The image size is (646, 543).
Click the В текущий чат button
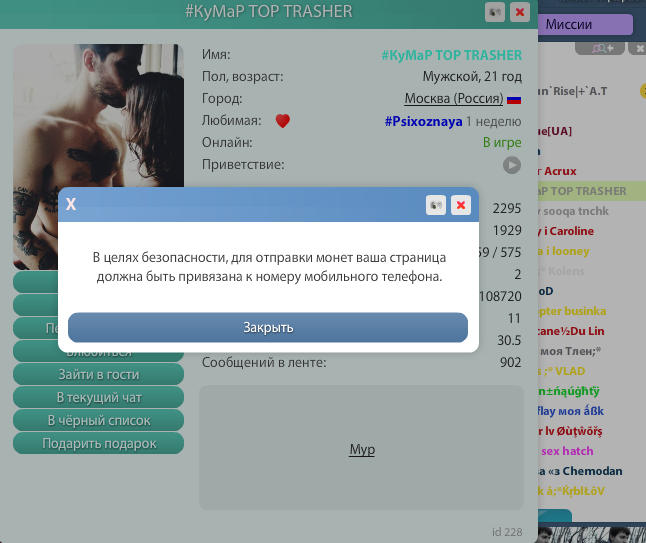(98, 398)
